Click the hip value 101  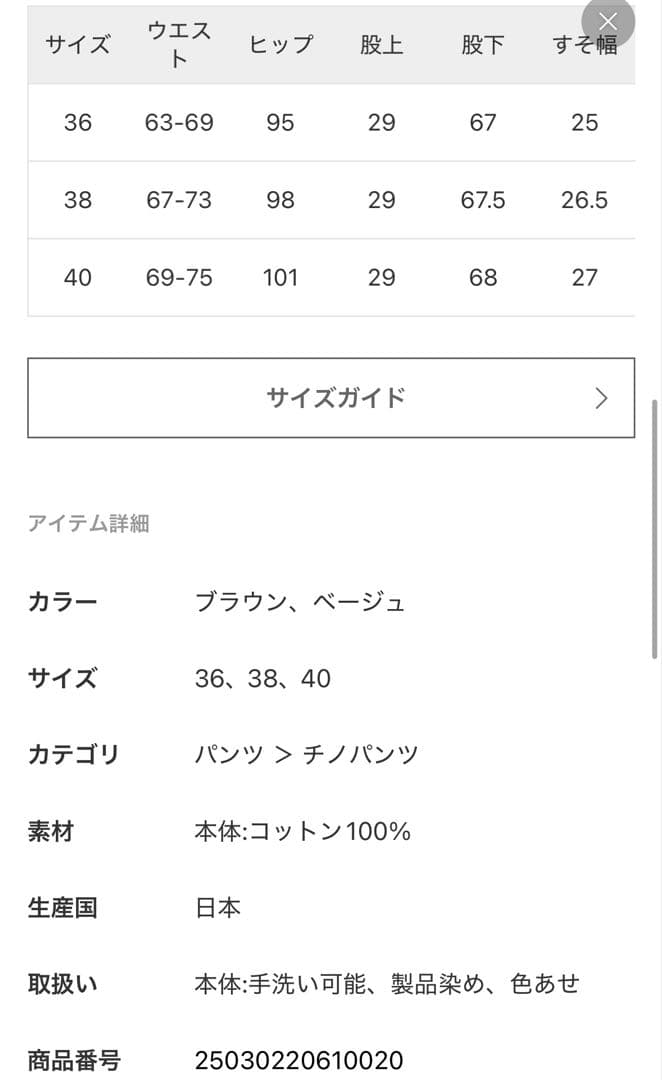(280, 277)
